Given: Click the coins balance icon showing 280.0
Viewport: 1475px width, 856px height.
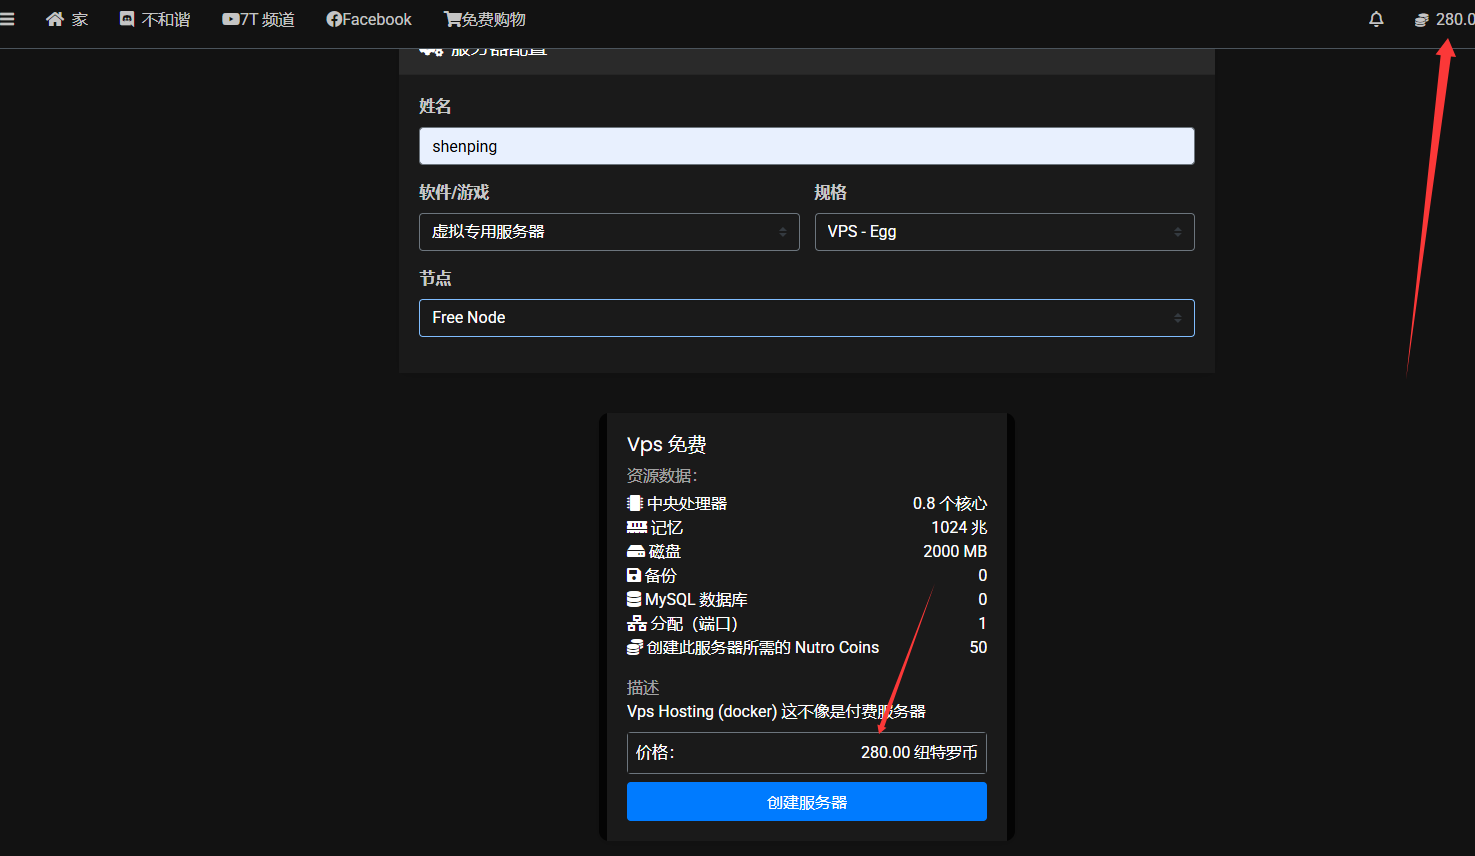Looking at the screenshot, I should pyautogui.click(x=1421, y=20).
